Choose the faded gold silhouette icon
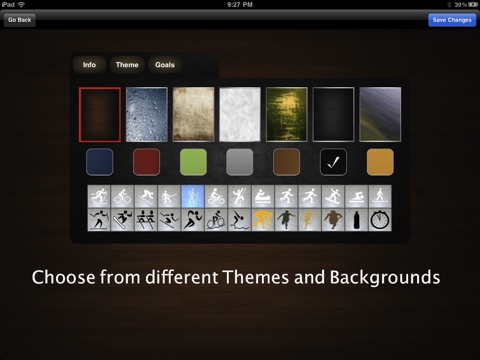 tap(310, 220)
